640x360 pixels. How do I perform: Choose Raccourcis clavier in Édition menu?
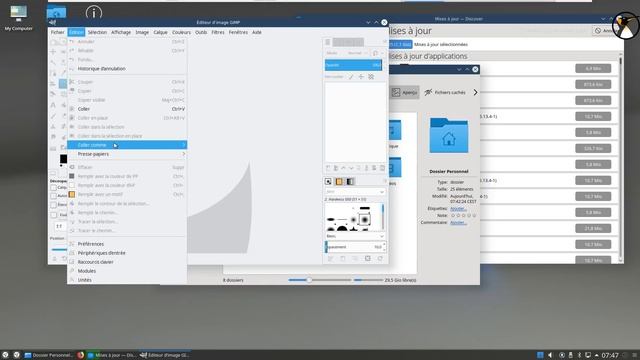tap(127, 262)
